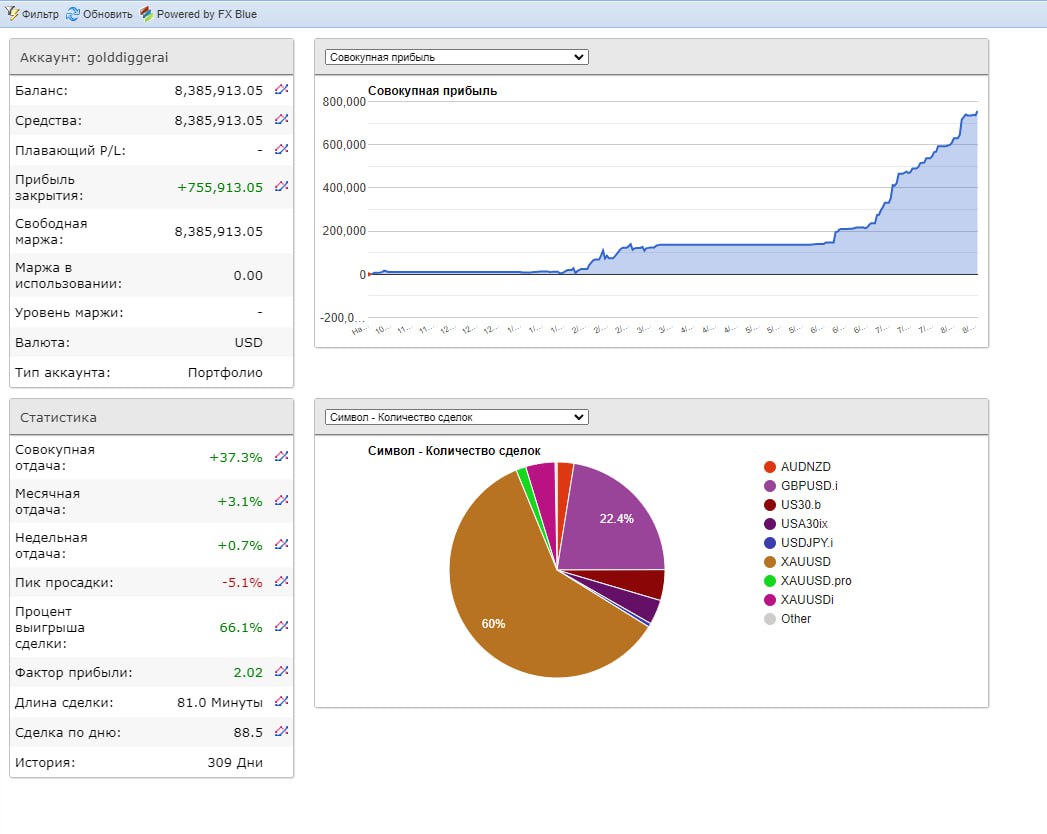Click the AUDNZD legend color dot
1047x834 pixels.
coord(770,467)
